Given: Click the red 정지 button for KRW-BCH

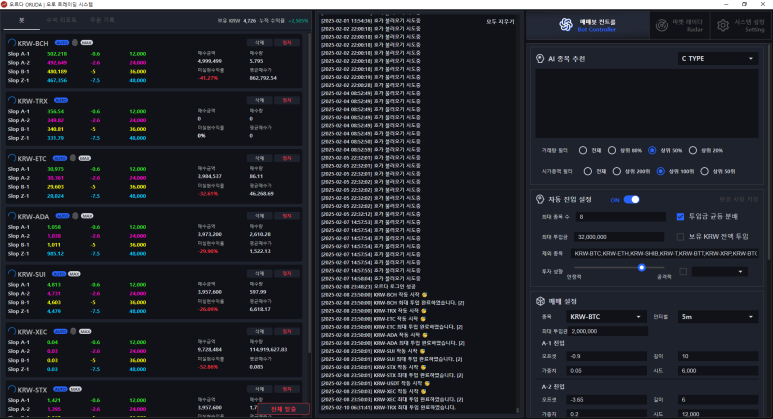Looking at the screenshot, I should tap(287, 43).
